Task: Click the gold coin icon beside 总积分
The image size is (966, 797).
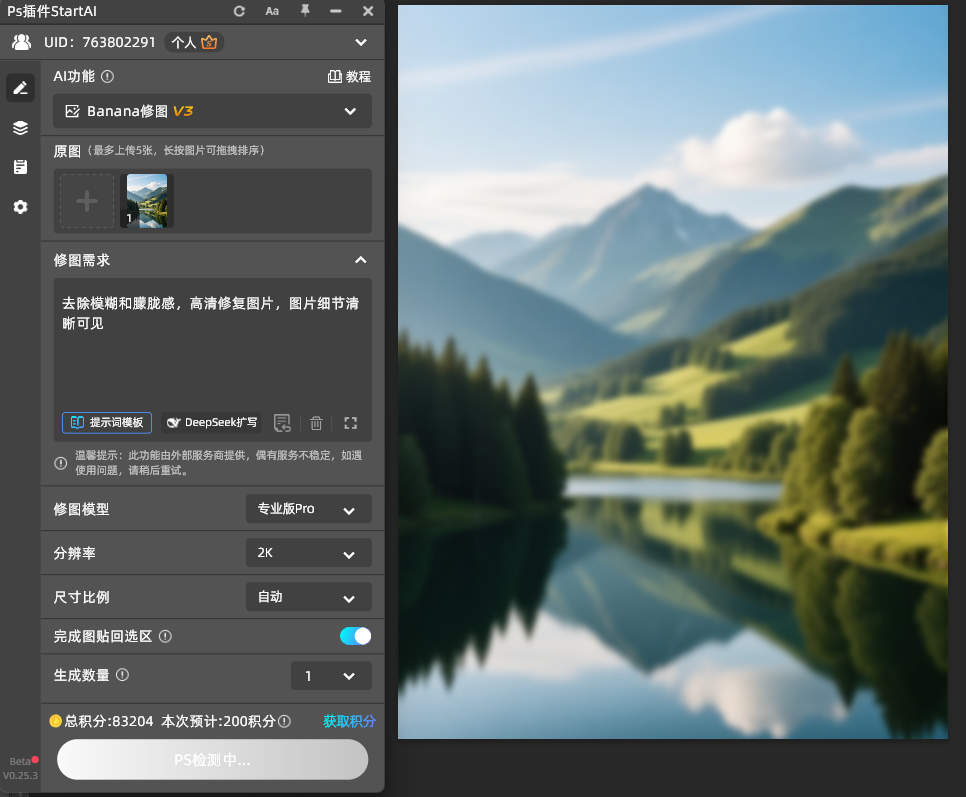Action: [55, 721]
